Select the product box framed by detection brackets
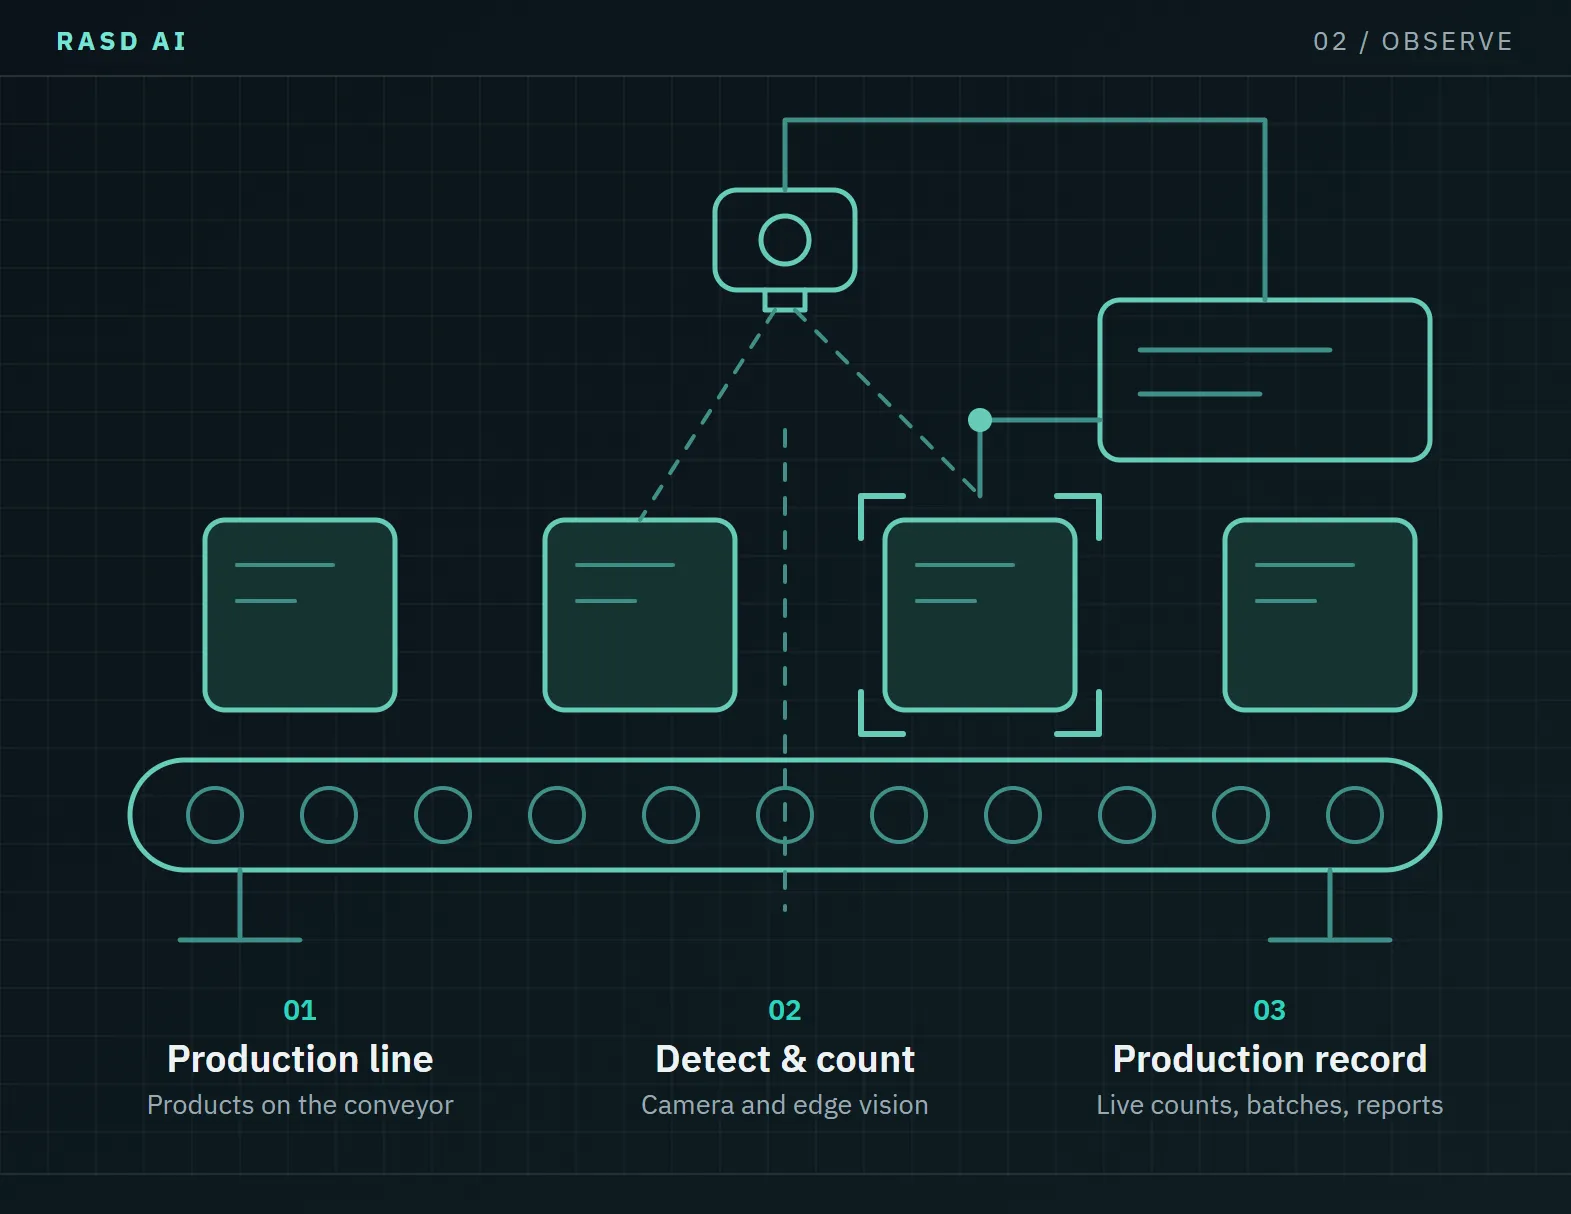This screenshot has height=1214, width=1571. (980, 615)
